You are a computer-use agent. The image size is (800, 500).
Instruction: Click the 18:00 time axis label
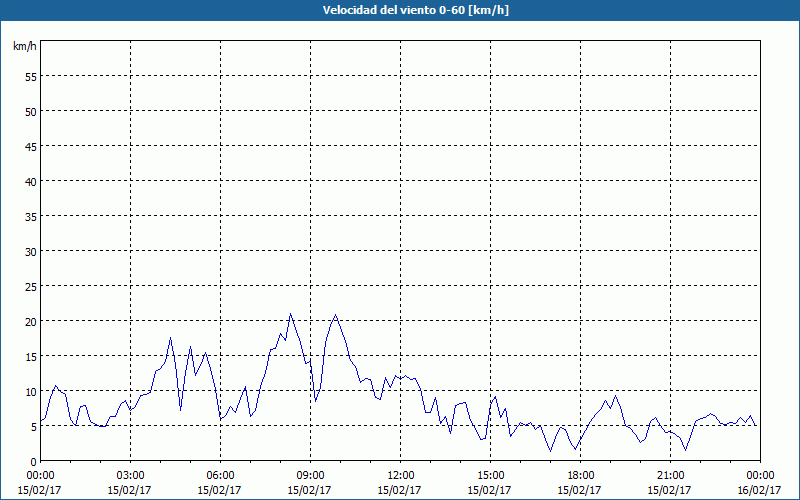[x=580, y=476]
